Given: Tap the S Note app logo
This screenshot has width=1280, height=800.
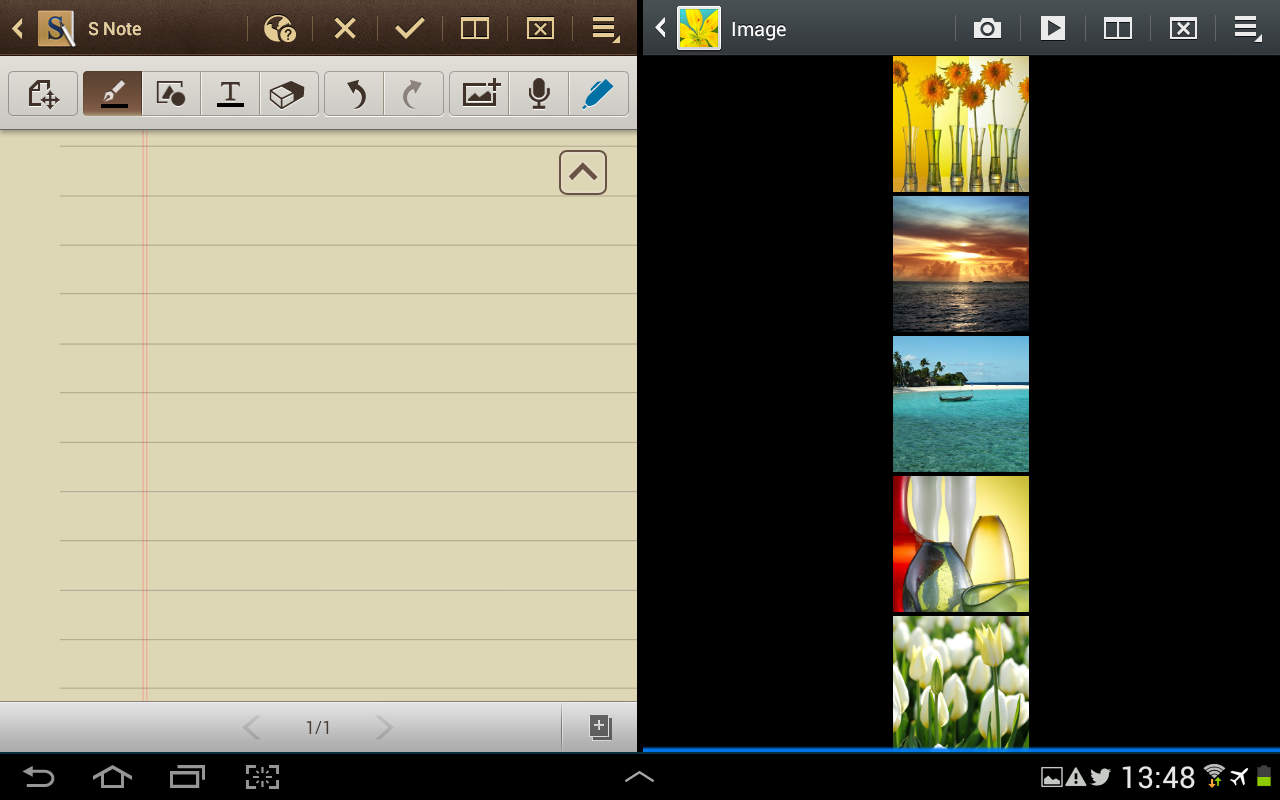Looking at the screenshot, I should [57, 28].
